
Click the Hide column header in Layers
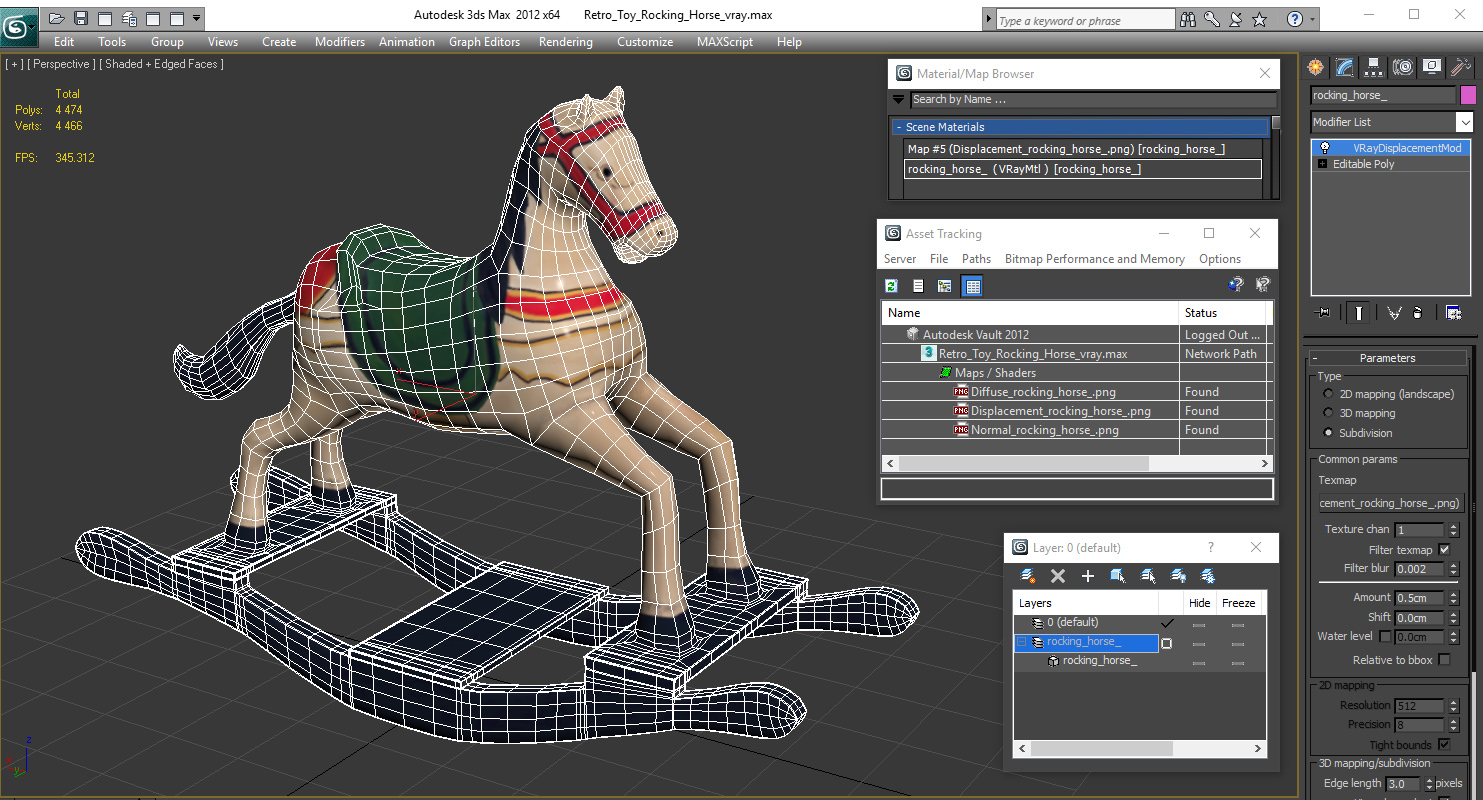[1199, 603]
